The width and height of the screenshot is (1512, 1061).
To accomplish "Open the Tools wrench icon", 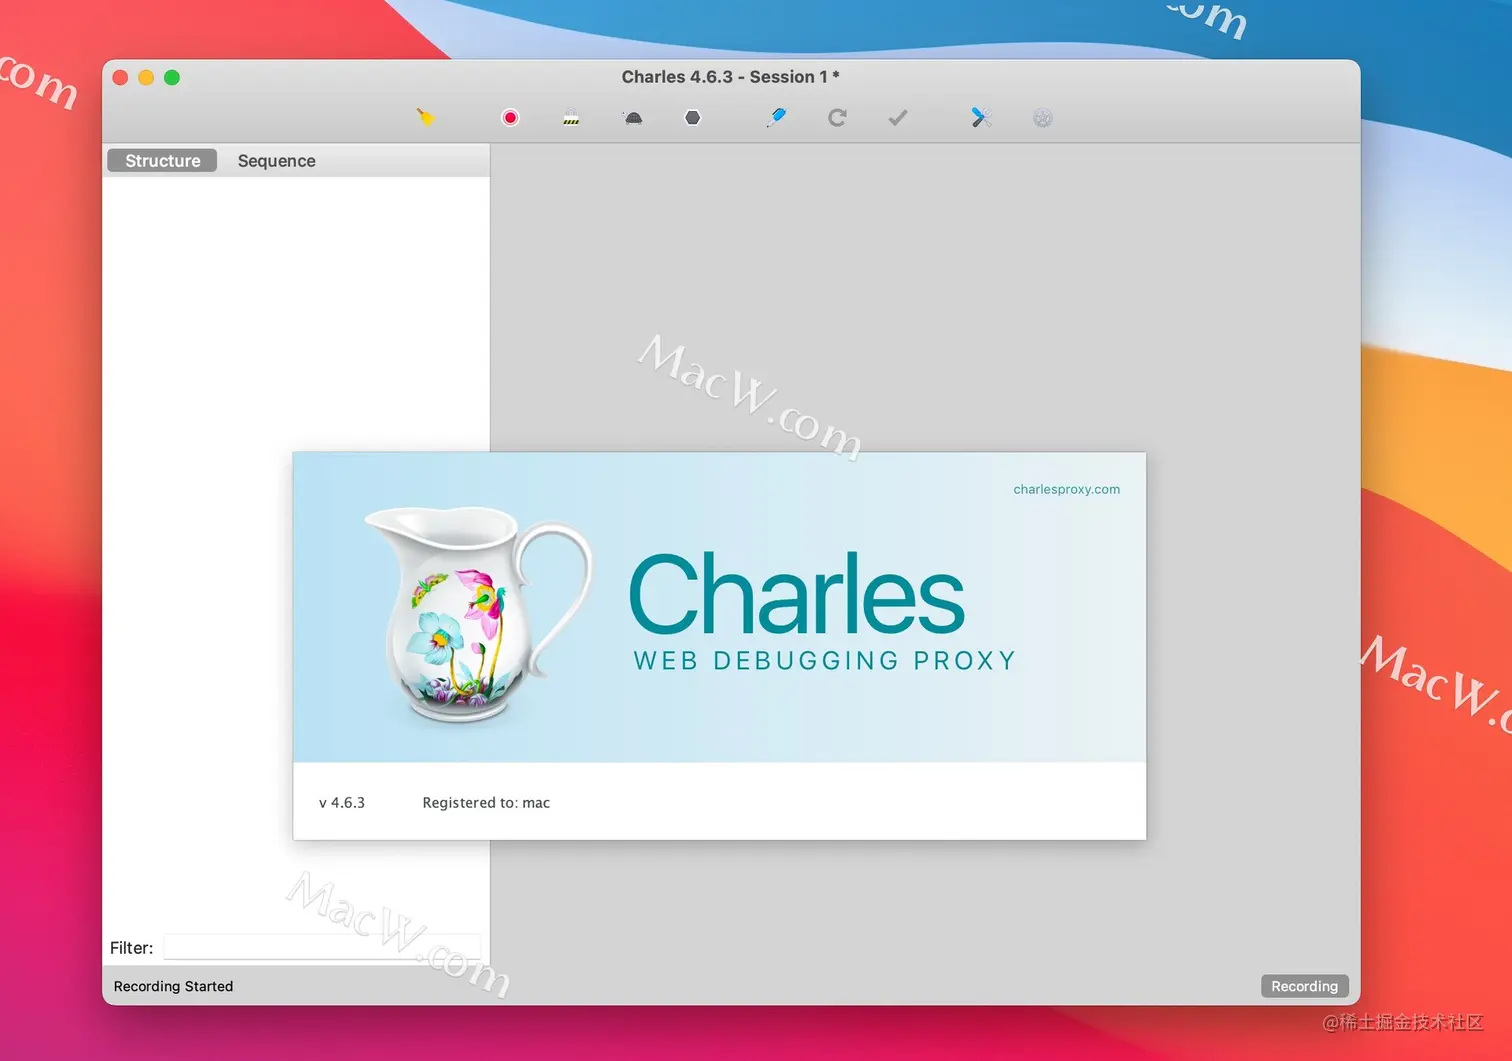I will [x=981, y=118].
